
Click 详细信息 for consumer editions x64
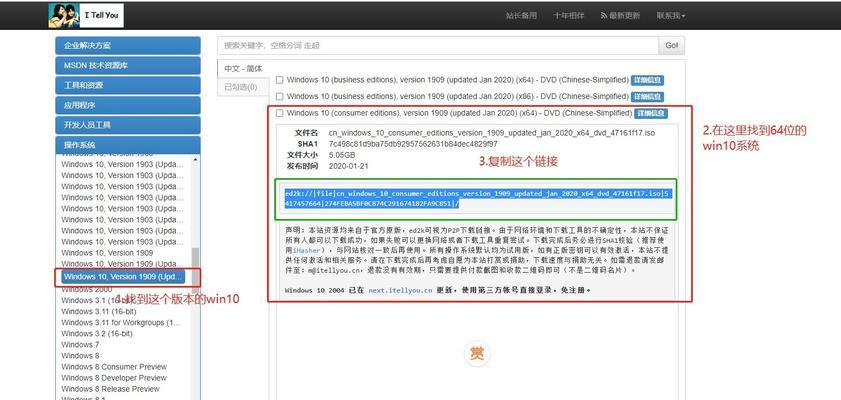pyautogui.click(x=651, y=113)
